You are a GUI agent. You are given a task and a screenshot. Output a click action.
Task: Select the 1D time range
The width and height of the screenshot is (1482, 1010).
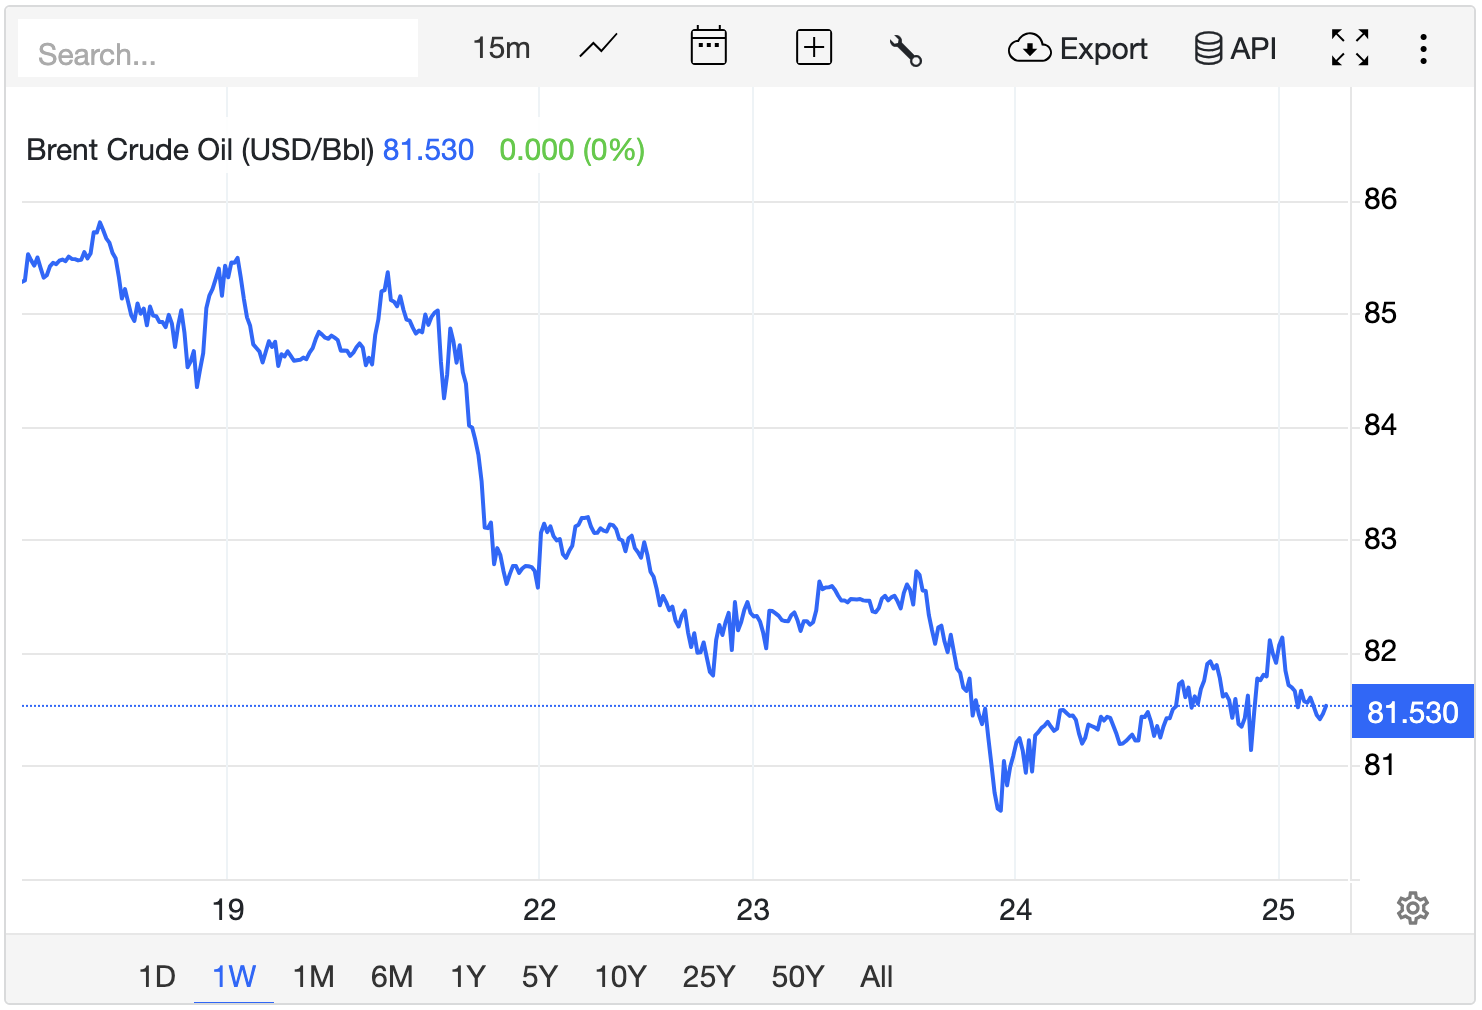tap(157, 976)
